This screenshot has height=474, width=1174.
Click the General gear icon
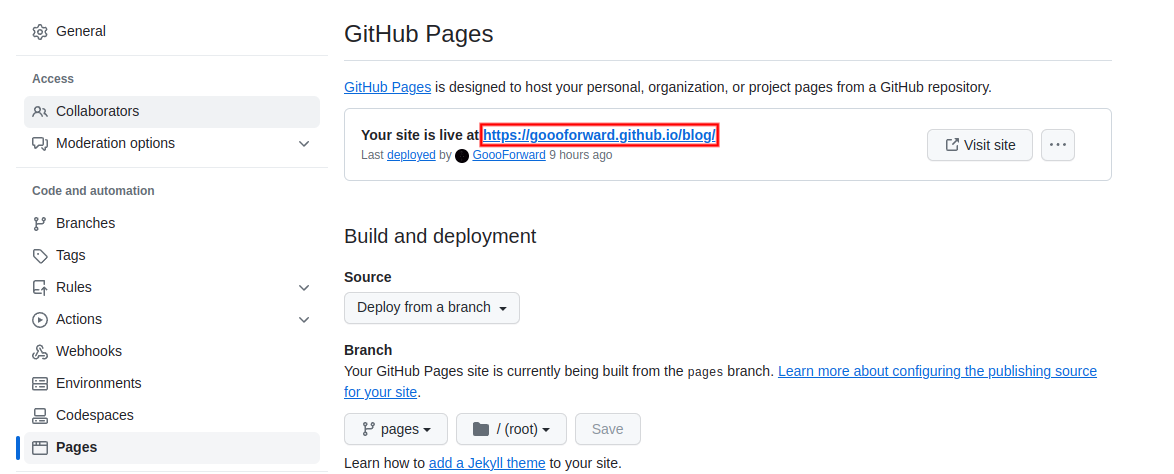click(40, 31)
